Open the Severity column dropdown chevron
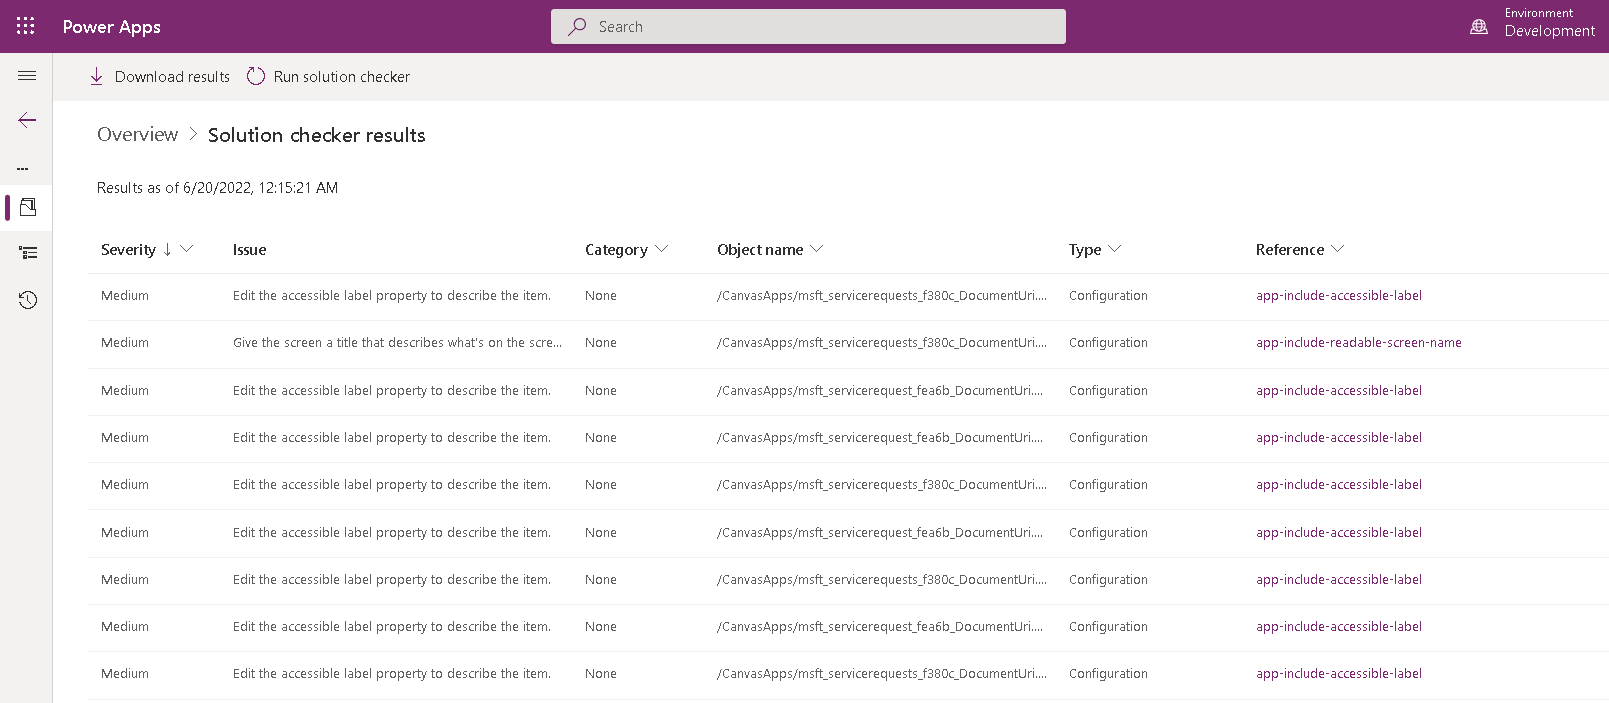The width and height of the screenshot is (1609, 703). [186, 248]
